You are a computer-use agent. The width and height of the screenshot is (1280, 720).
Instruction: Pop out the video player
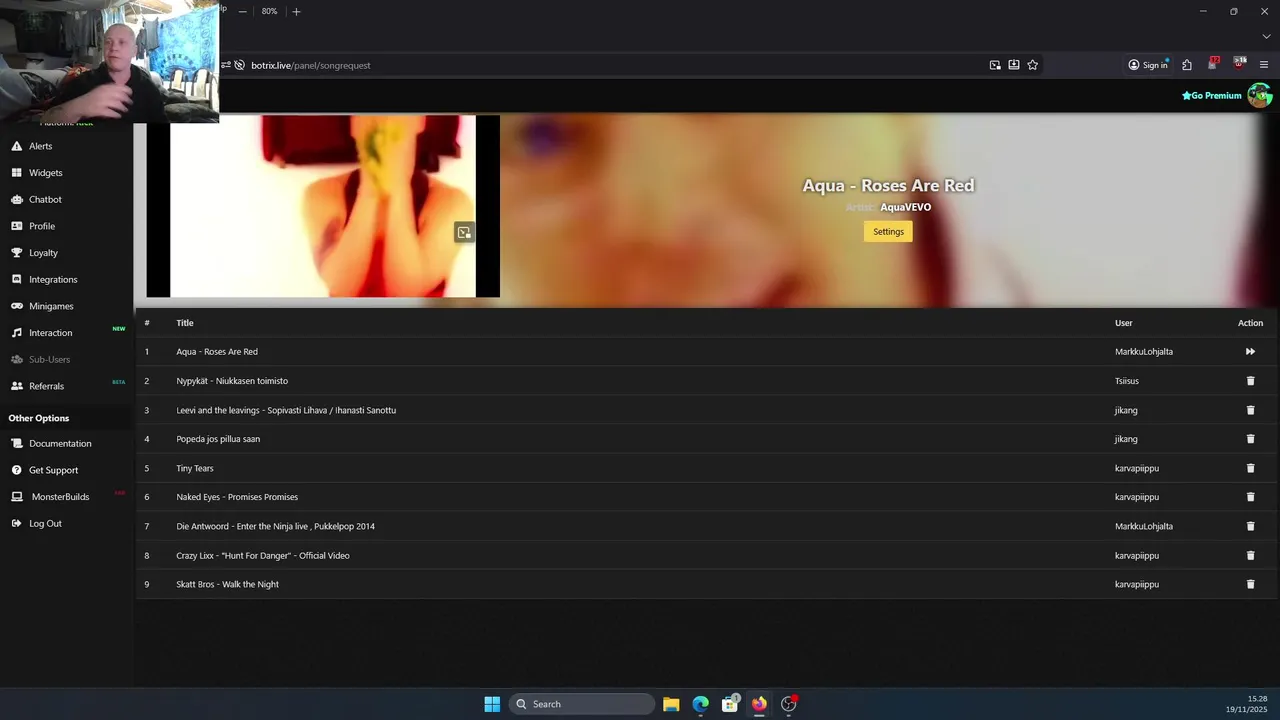pos(464,233)
